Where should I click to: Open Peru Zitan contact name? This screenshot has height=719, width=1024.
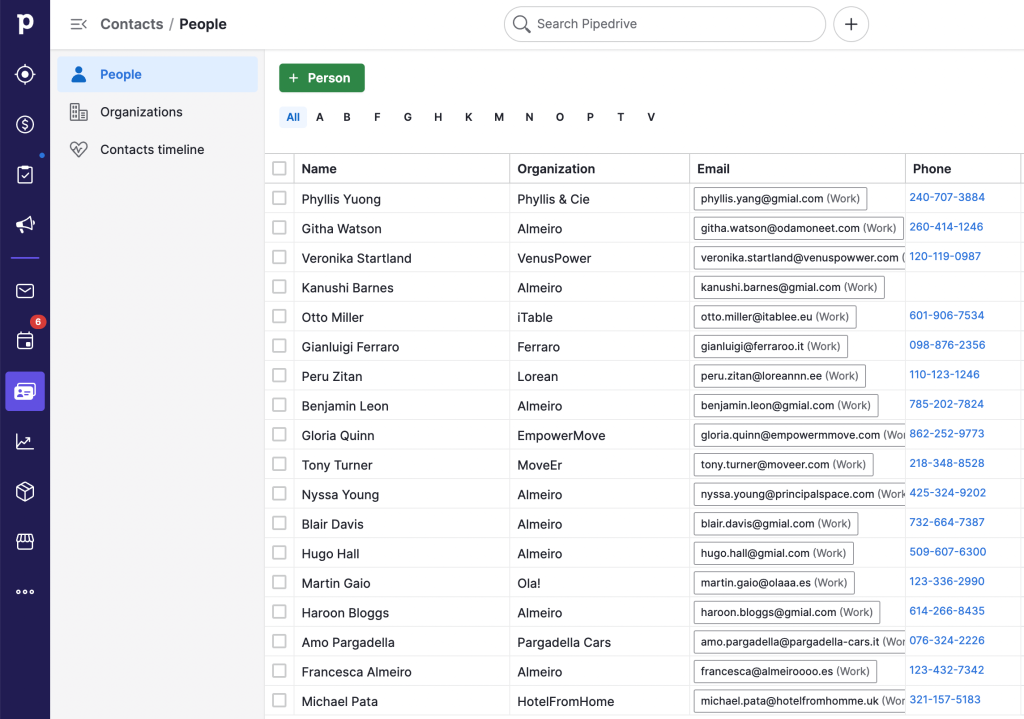click(x=332, y=377)
